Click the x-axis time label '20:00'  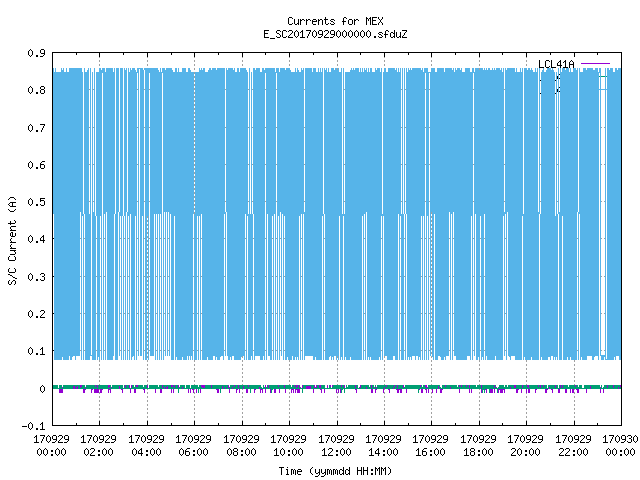525,452
